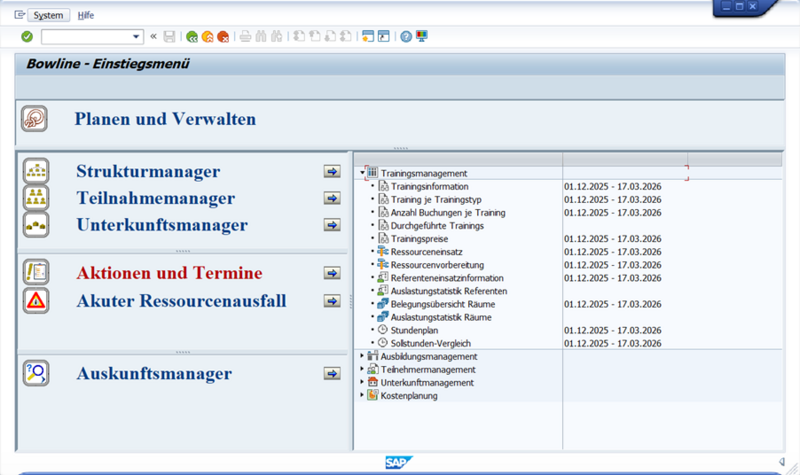800x475 pixels.
Task: Select Referenteneinsatzinformation entry
Action: [447, 278]
